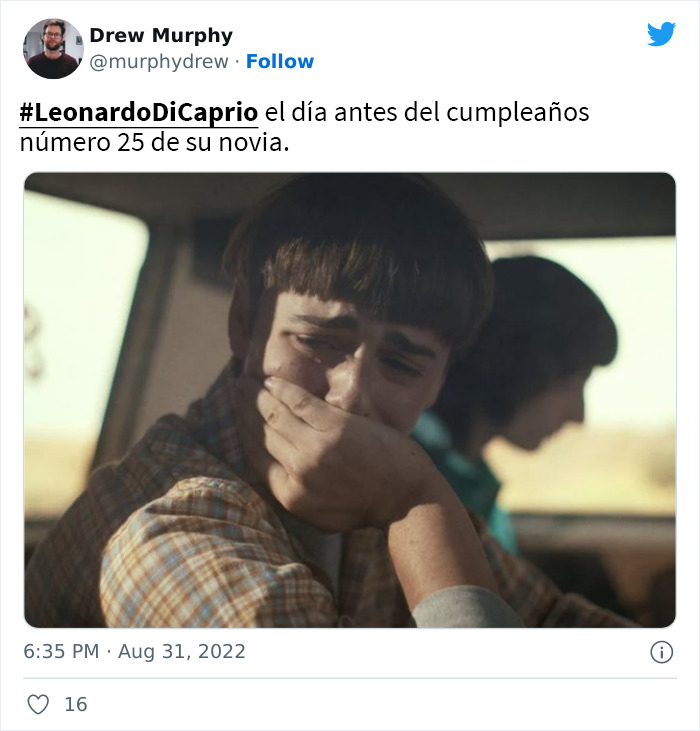Click the Drew Murphy display name
700x731 pixels.
tap(161, 35)
